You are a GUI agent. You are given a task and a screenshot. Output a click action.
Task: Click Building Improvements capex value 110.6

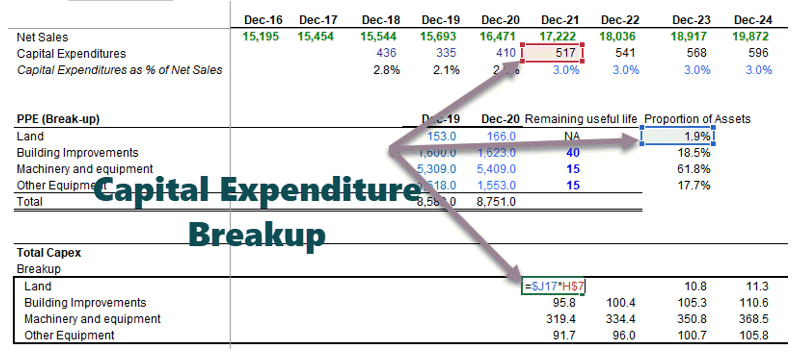(x=755, y=303)
